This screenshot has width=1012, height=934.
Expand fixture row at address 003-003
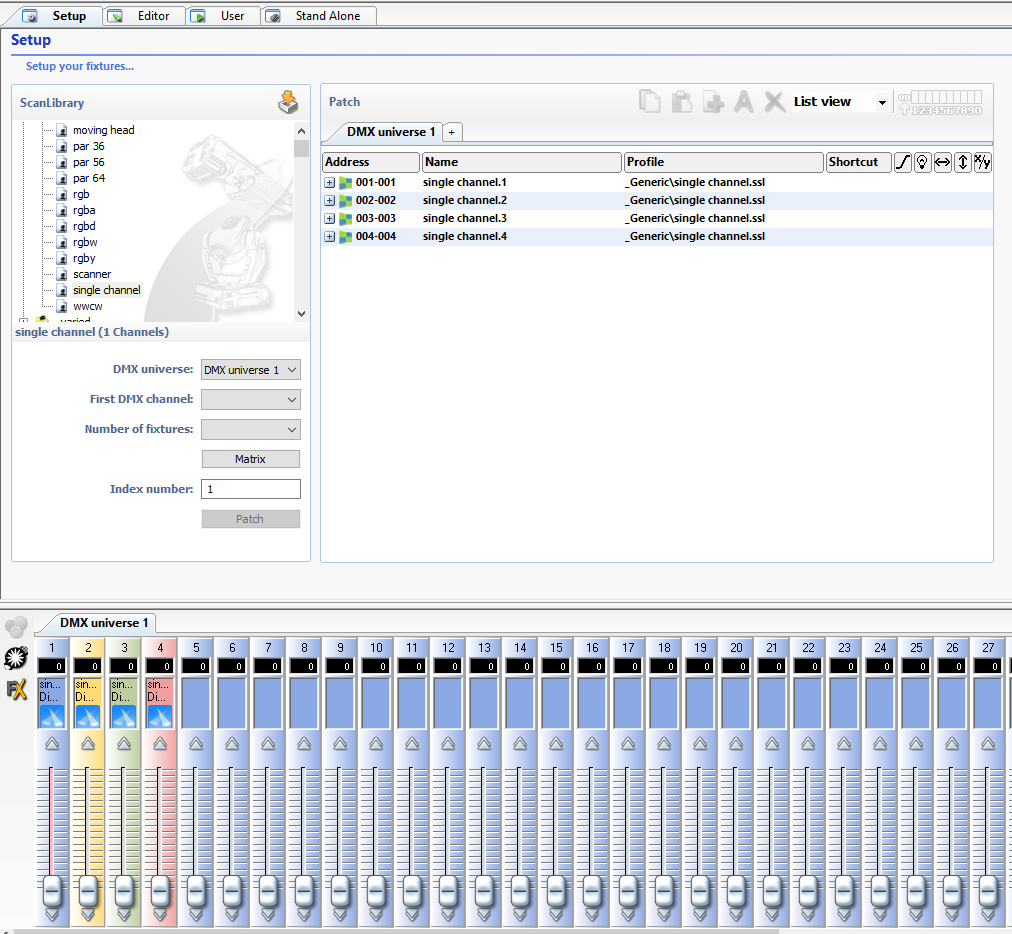(330, 219)
